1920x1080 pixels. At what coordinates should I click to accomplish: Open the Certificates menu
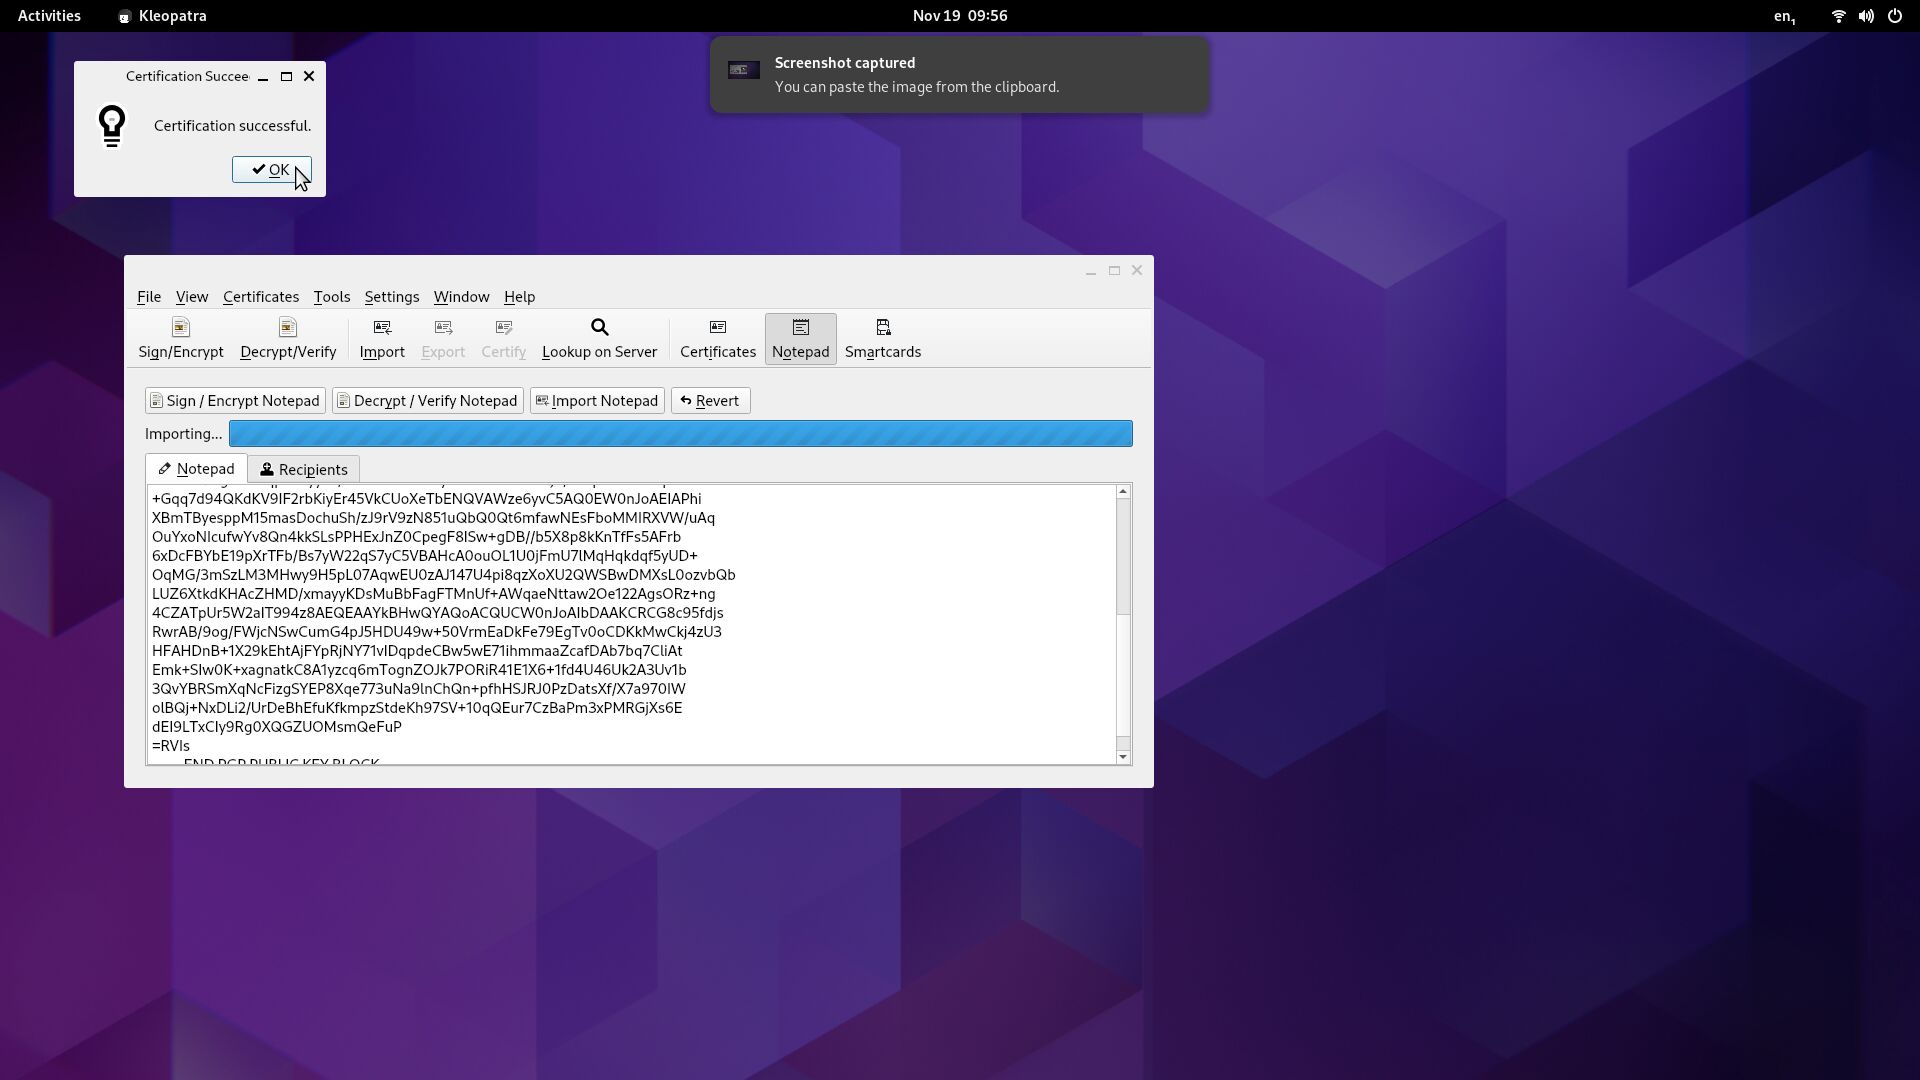pyautogui.click(x=260, y=297)
